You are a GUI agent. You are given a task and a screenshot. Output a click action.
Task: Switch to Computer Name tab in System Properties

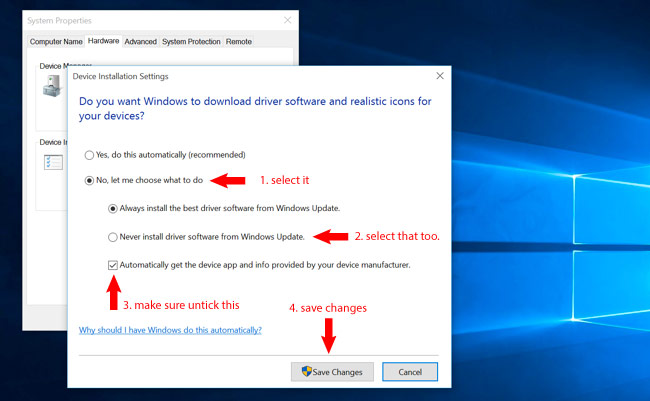coord(56,42)
